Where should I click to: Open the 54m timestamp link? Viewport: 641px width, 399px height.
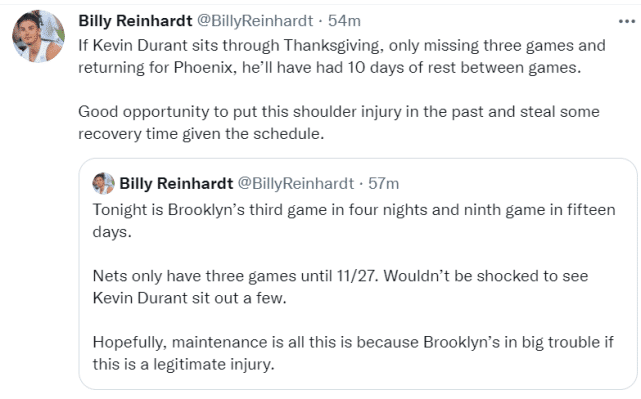pos(345,21)
